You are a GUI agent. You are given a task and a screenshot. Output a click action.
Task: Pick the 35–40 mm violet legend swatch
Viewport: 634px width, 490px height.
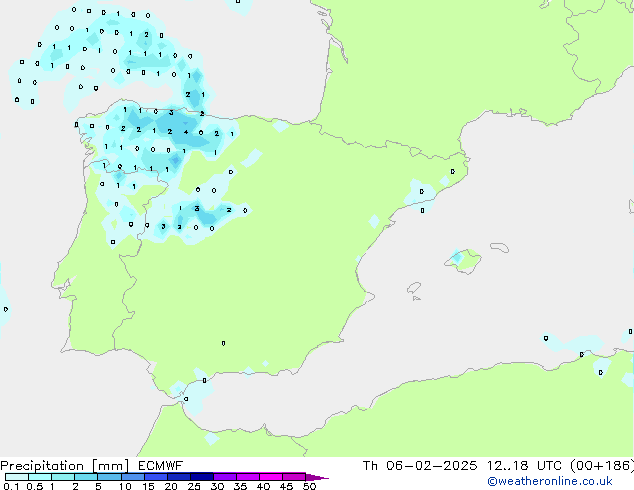click(247, 477)
